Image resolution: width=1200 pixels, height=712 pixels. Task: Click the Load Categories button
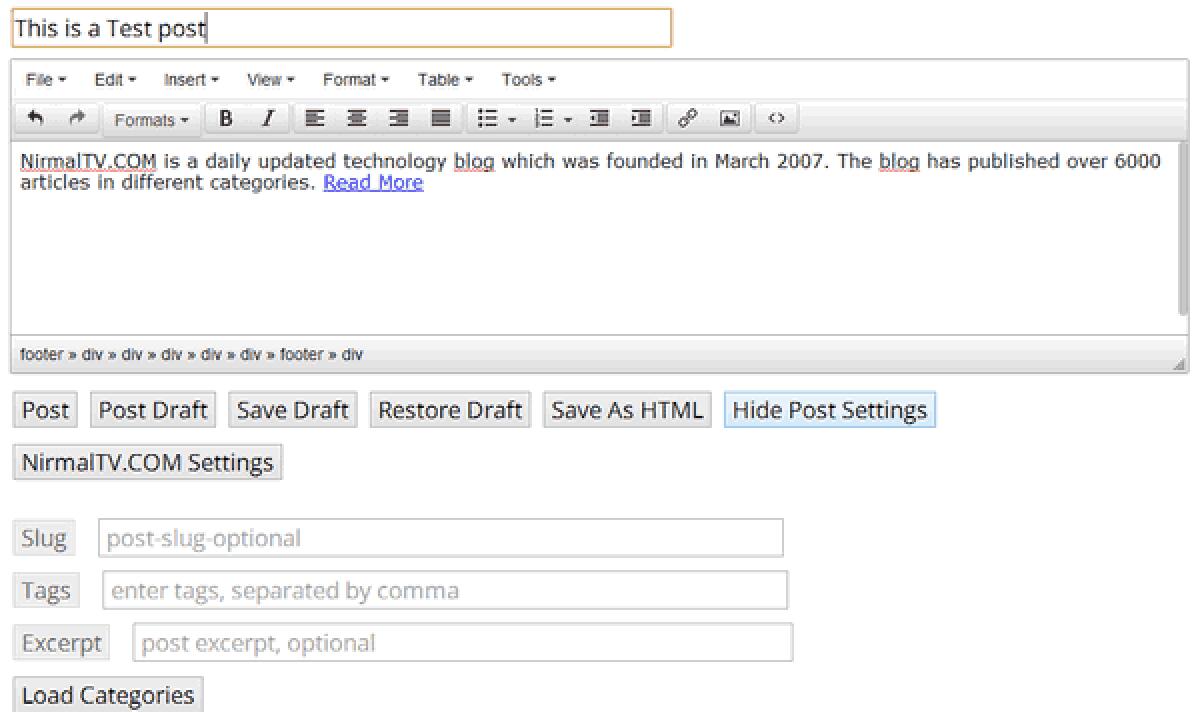tap(107, 694)
